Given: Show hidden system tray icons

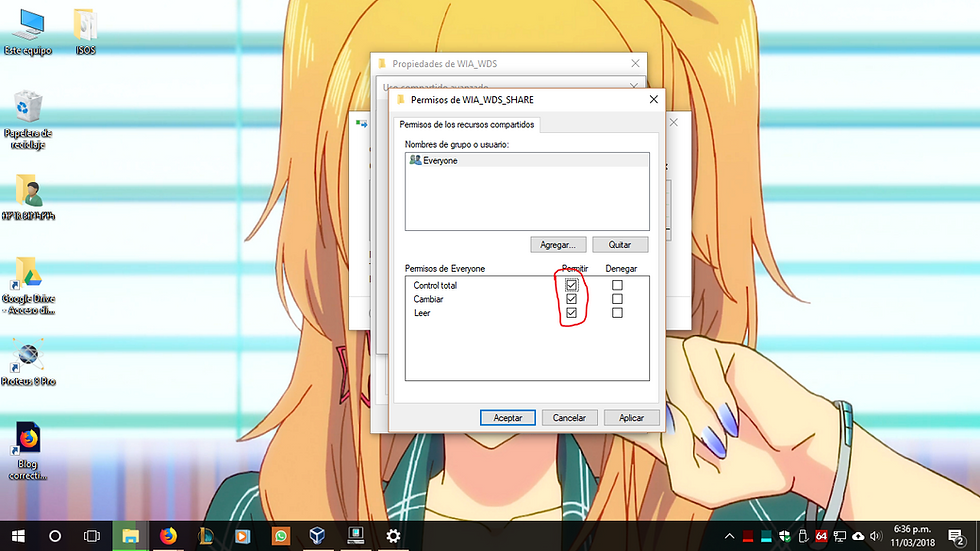Looking at the screenshot, I should coord(729,536).
